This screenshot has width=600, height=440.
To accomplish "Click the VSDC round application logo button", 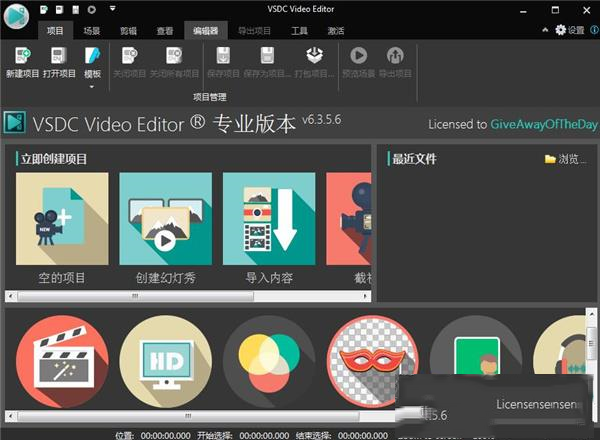I will pyautogui.click(x=16, y=16).
